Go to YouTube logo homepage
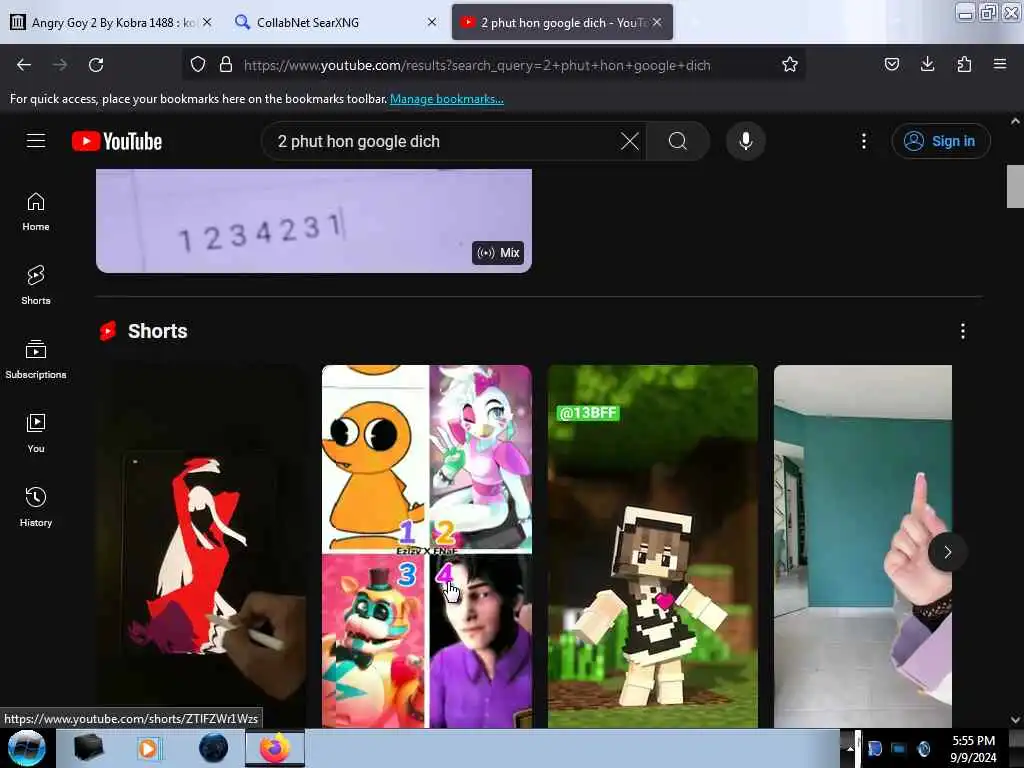 117,141
